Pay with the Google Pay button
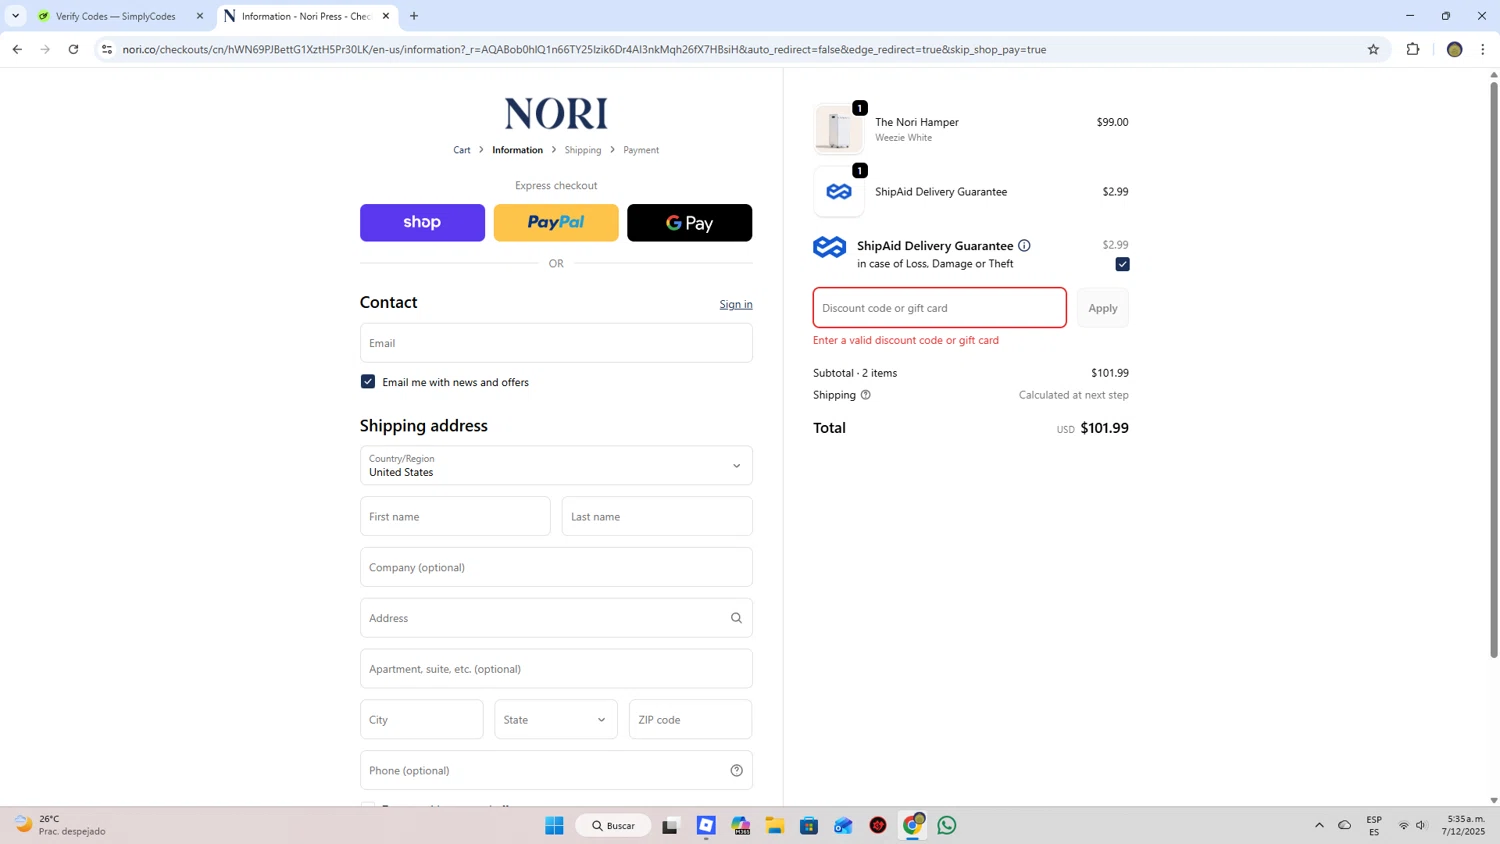 tap(690, 223)
